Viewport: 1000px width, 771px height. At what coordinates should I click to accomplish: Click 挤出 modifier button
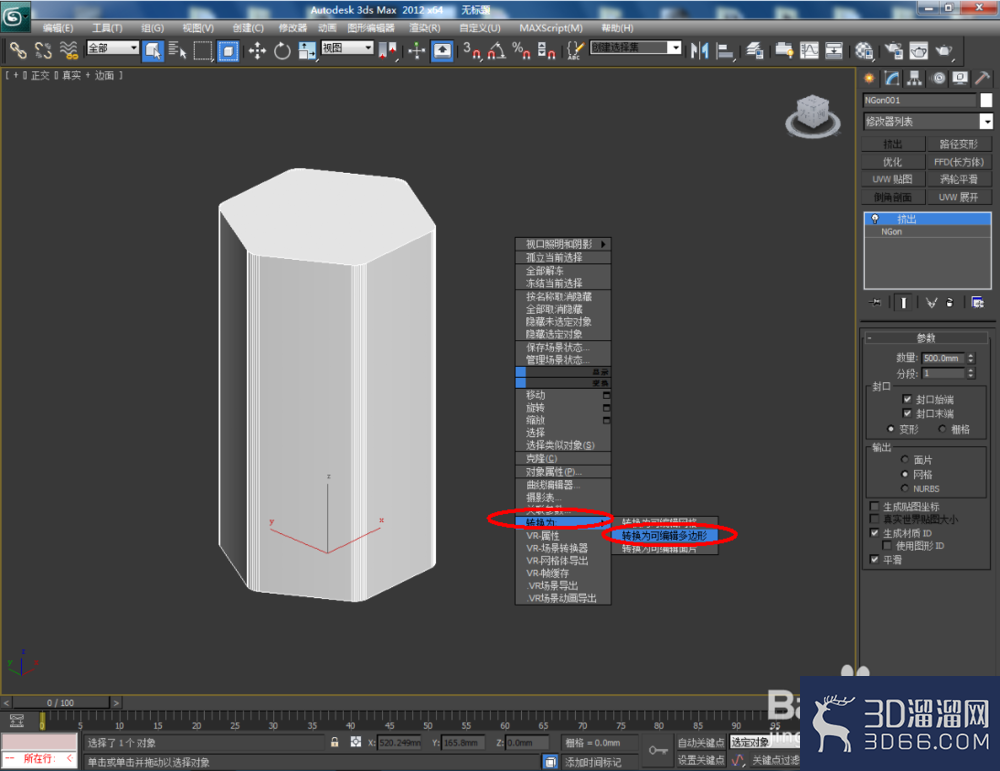coord(893,144)
